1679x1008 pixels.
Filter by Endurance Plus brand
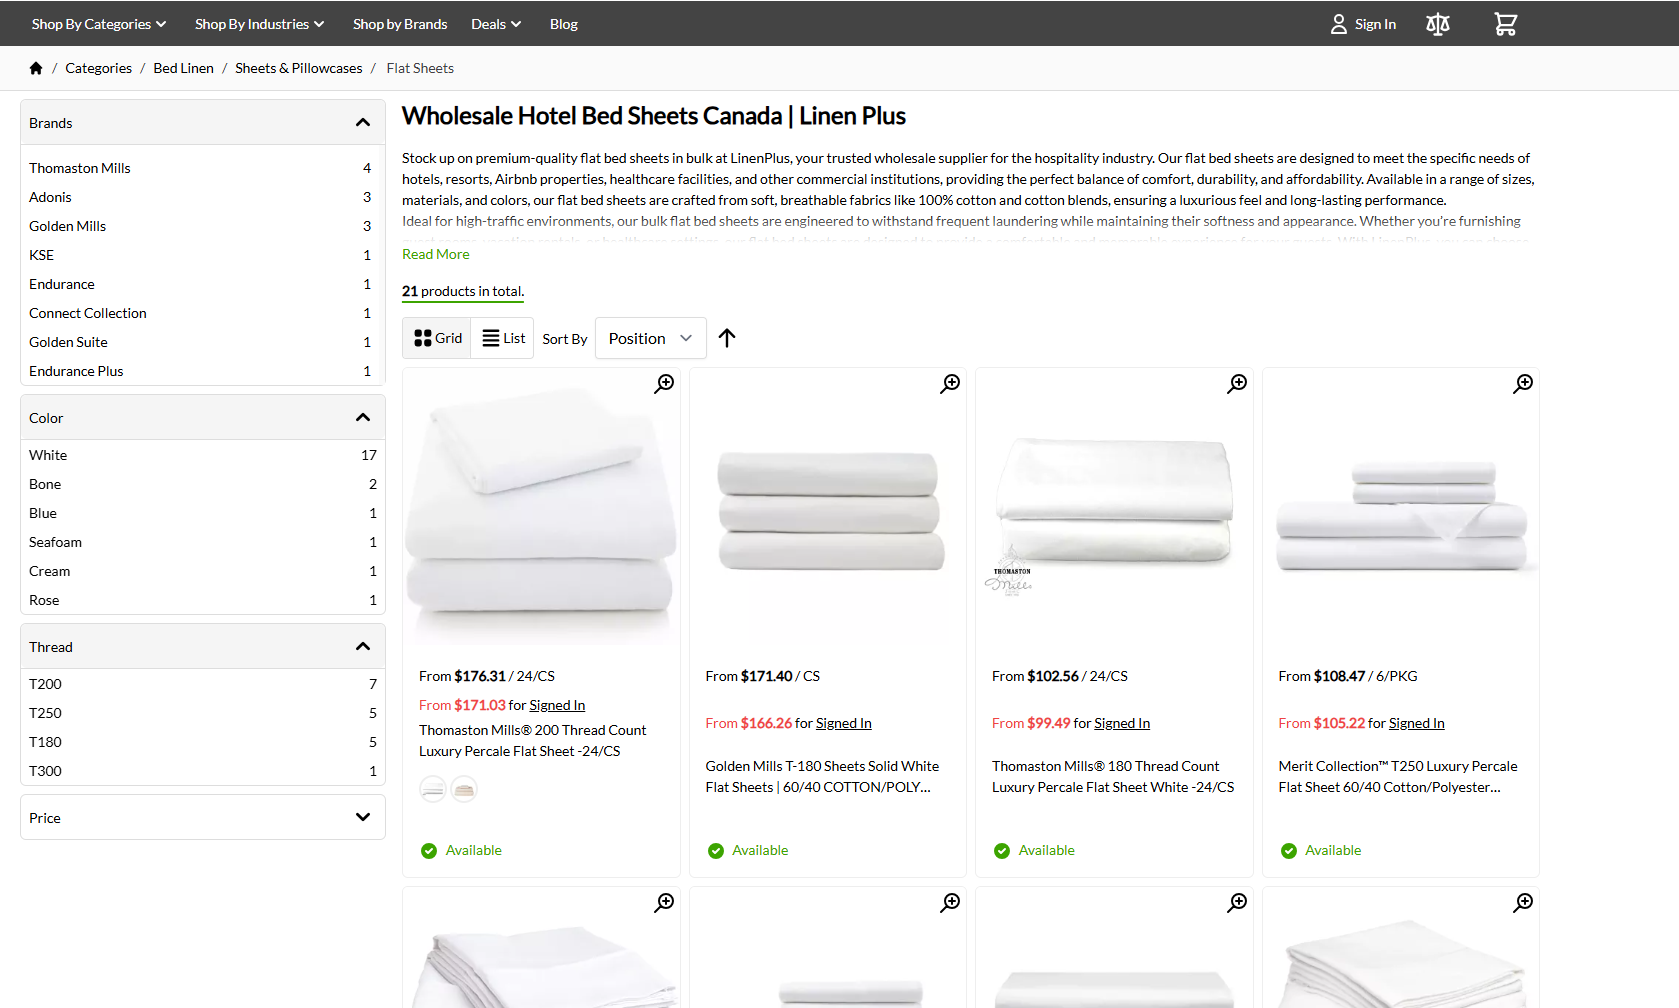[x=200, y=371]
